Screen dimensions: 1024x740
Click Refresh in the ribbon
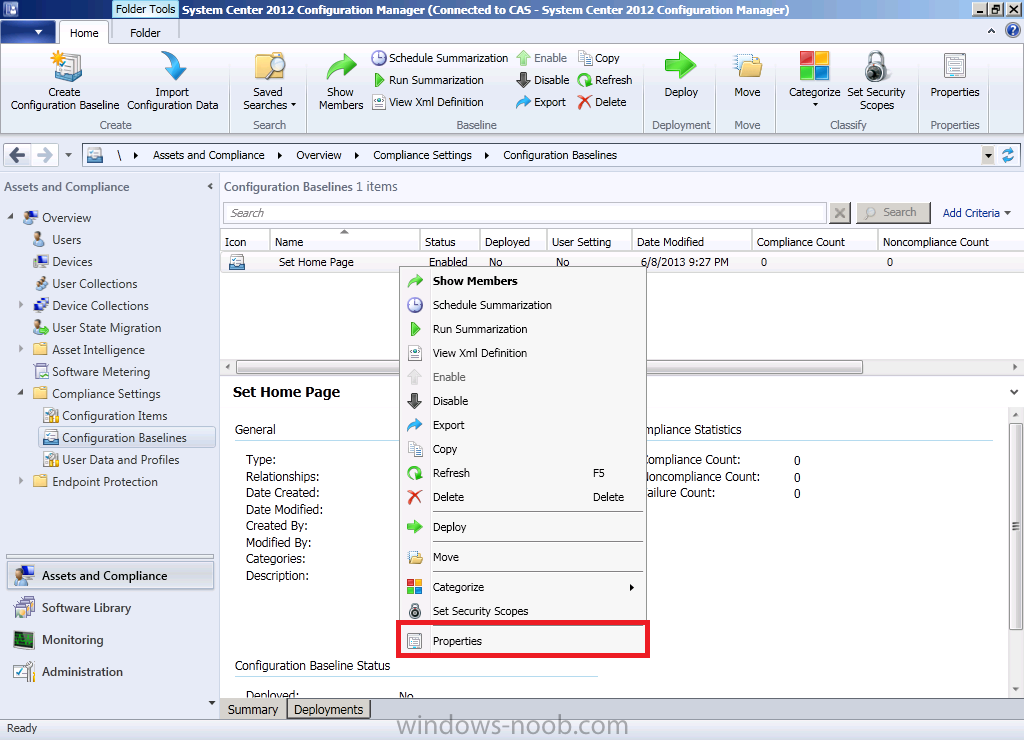605,80
